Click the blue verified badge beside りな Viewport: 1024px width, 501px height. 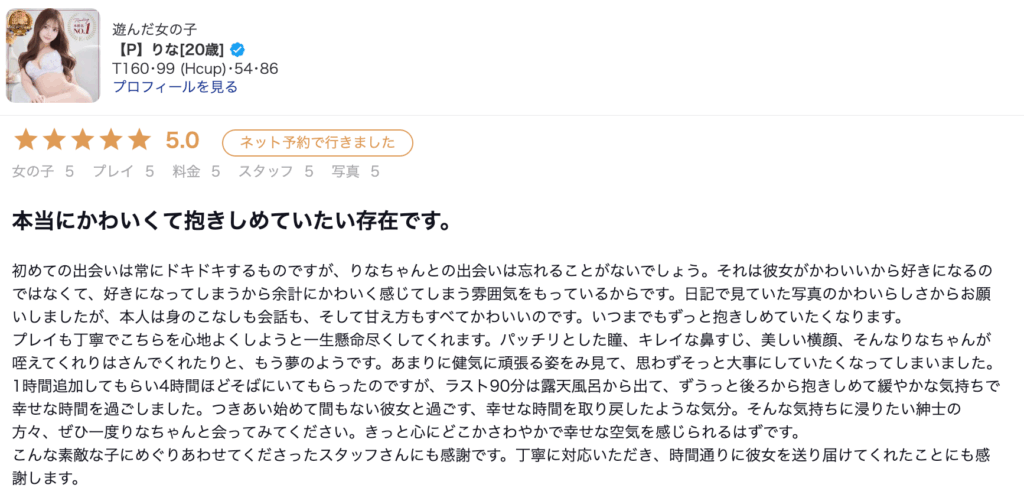238,50
